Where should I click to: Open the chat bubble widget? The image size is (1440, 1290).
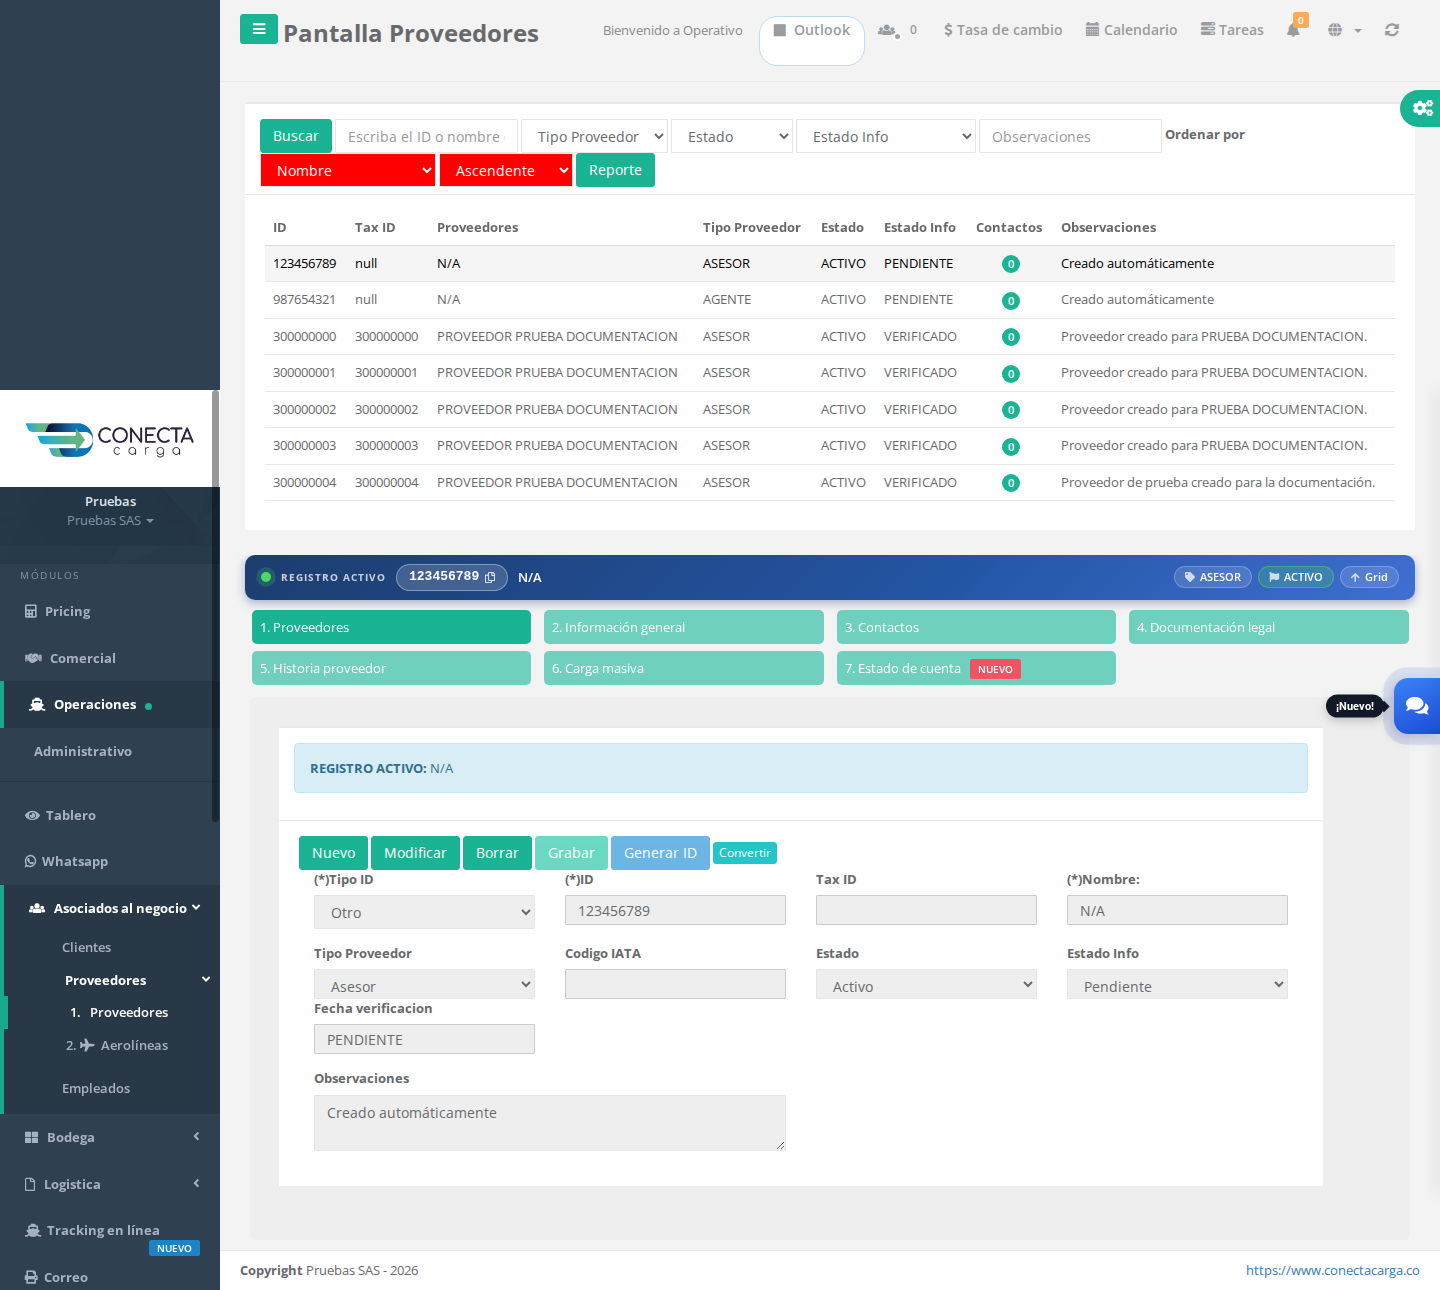(1416, 706)
